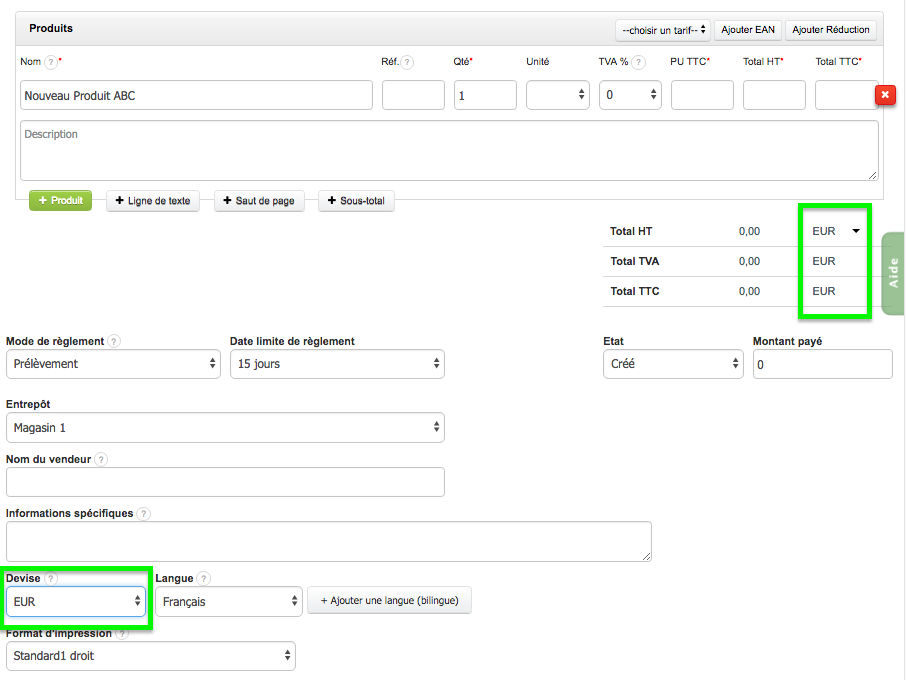This screenshot has height=680, width=906.
Task: Open the Format d'impression dropdown
Action: click(150, 655)
